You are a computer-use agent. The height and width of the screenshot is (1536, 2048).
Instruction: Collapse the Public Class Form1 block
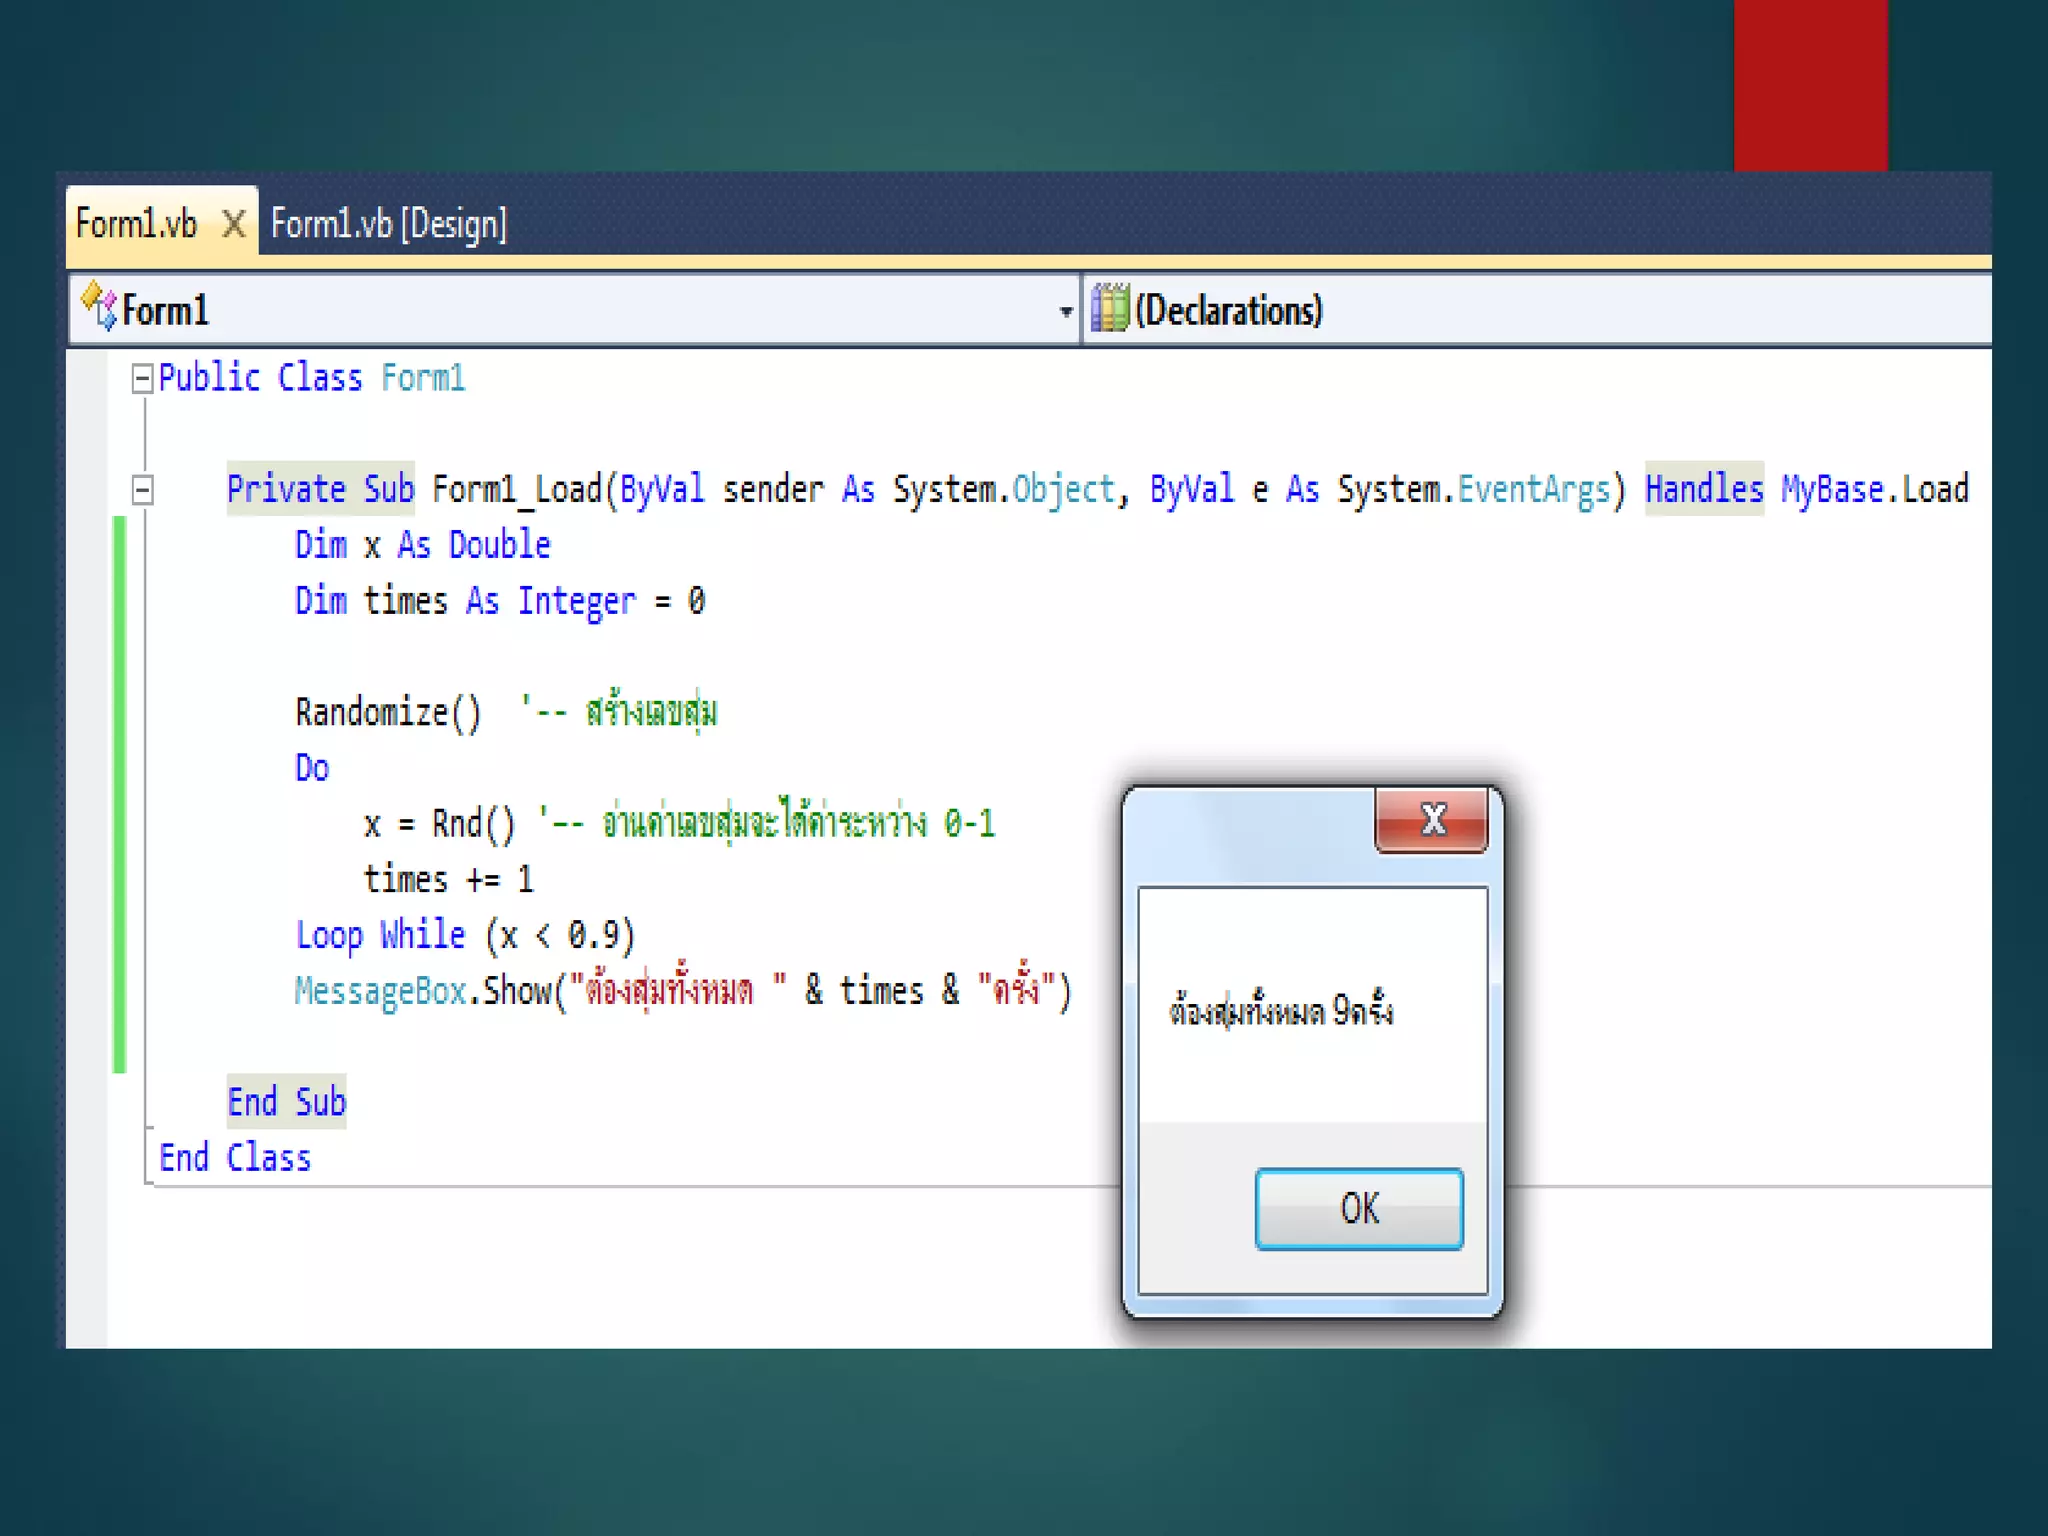(x=142, y=378)
